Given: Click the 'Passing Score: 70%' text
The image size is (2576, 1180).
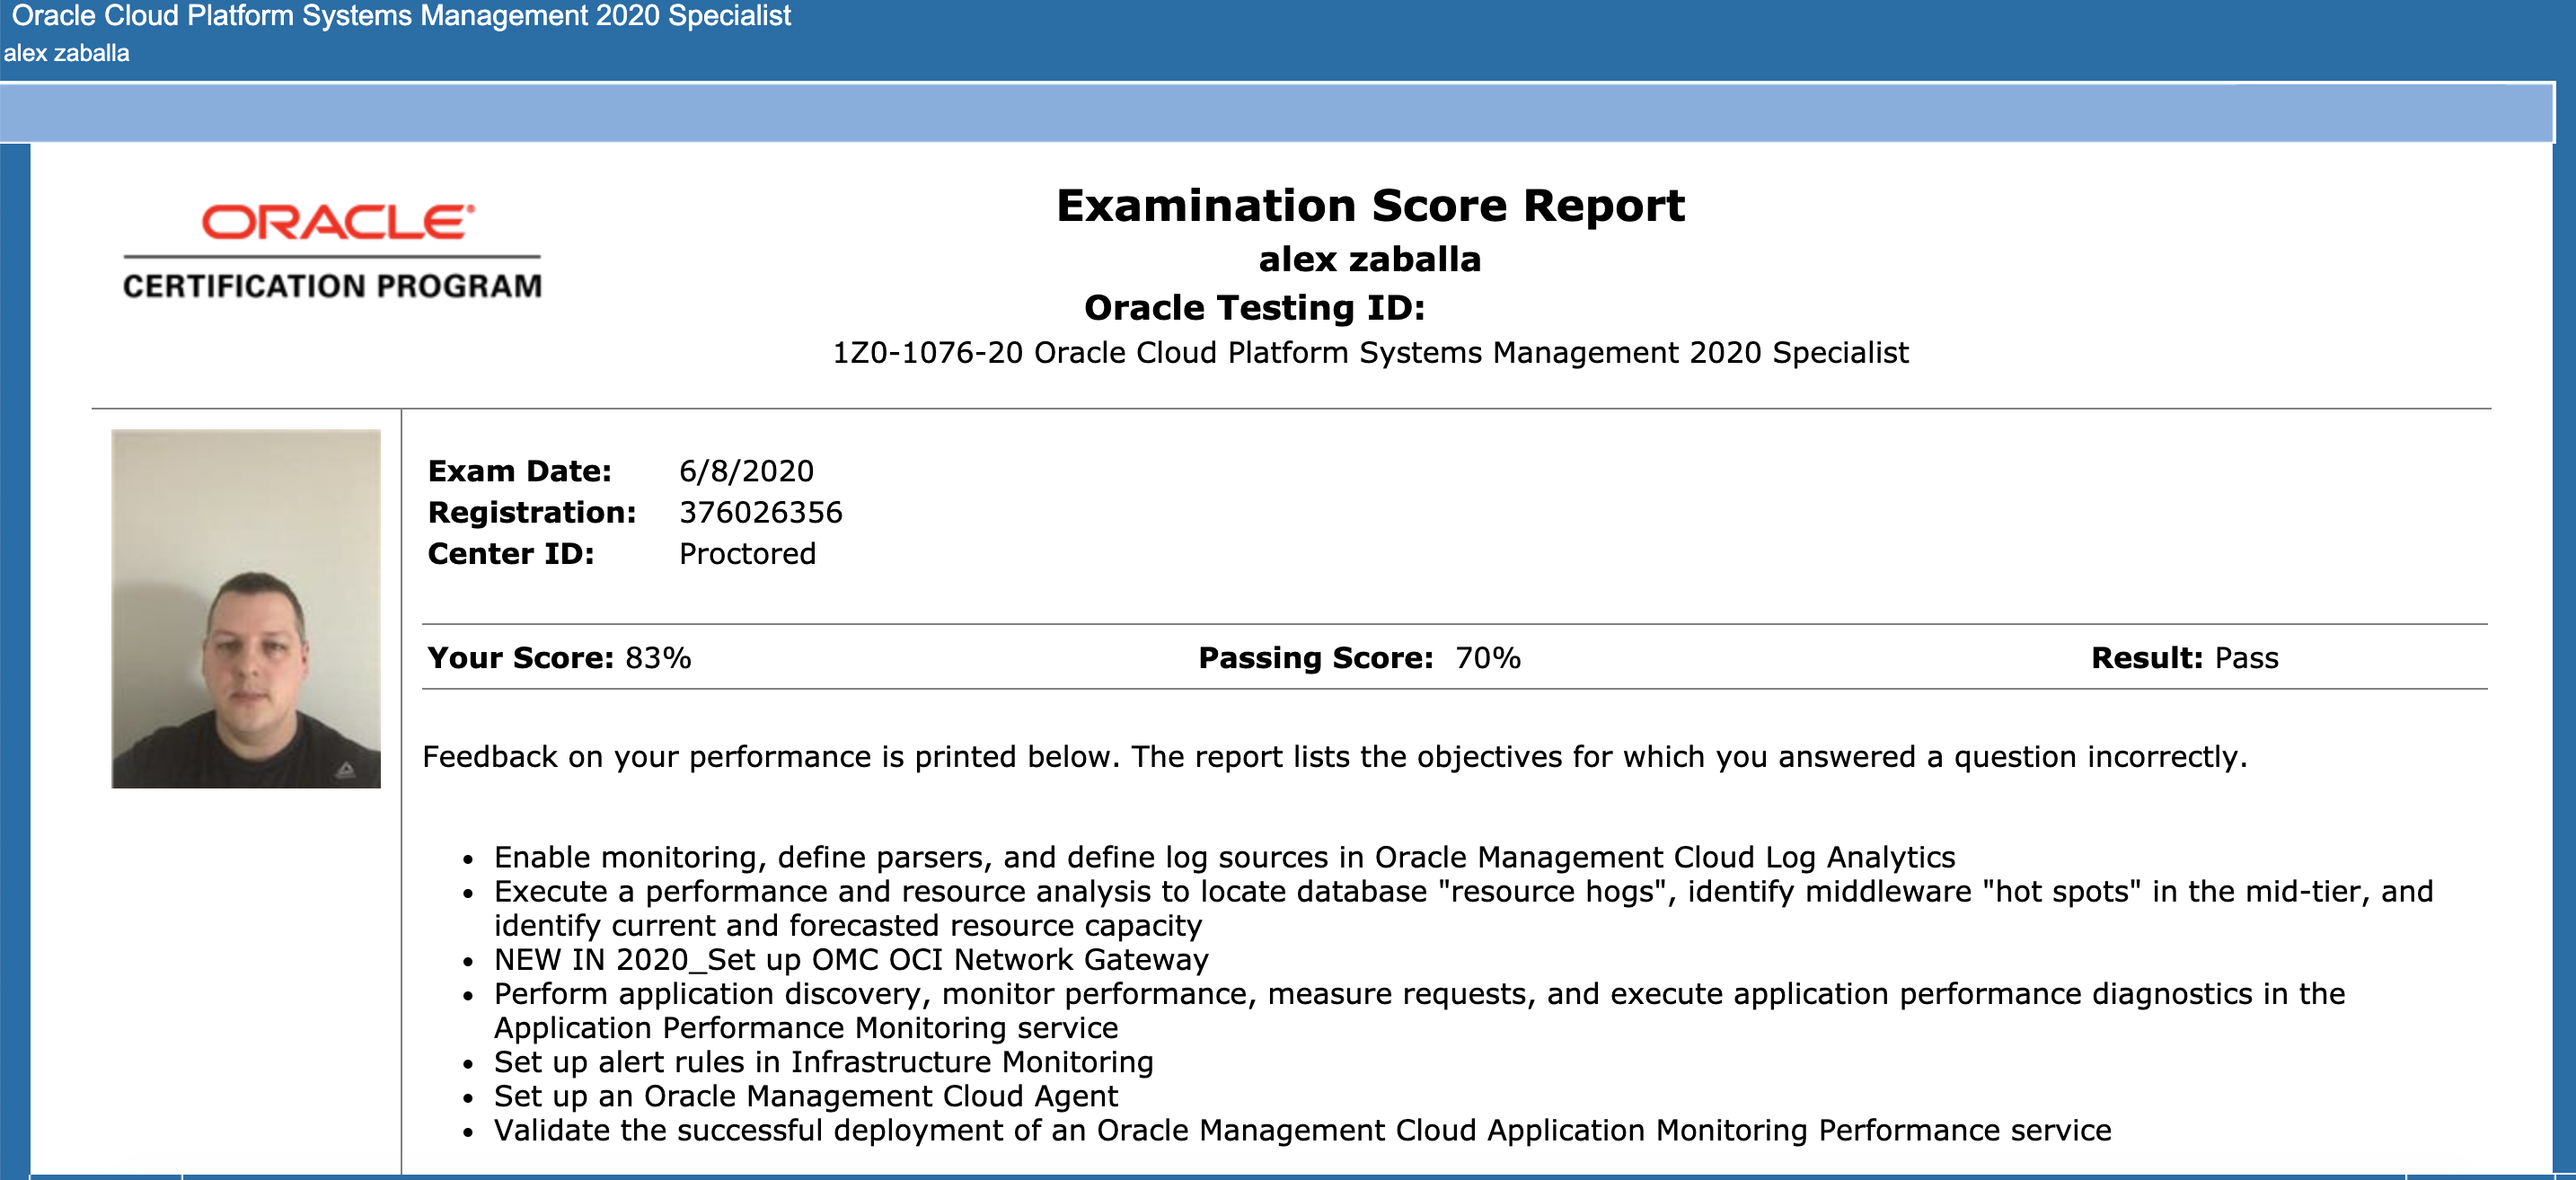Looking at the screenshot, I should pyautogui.click(x=1359, y=658).
